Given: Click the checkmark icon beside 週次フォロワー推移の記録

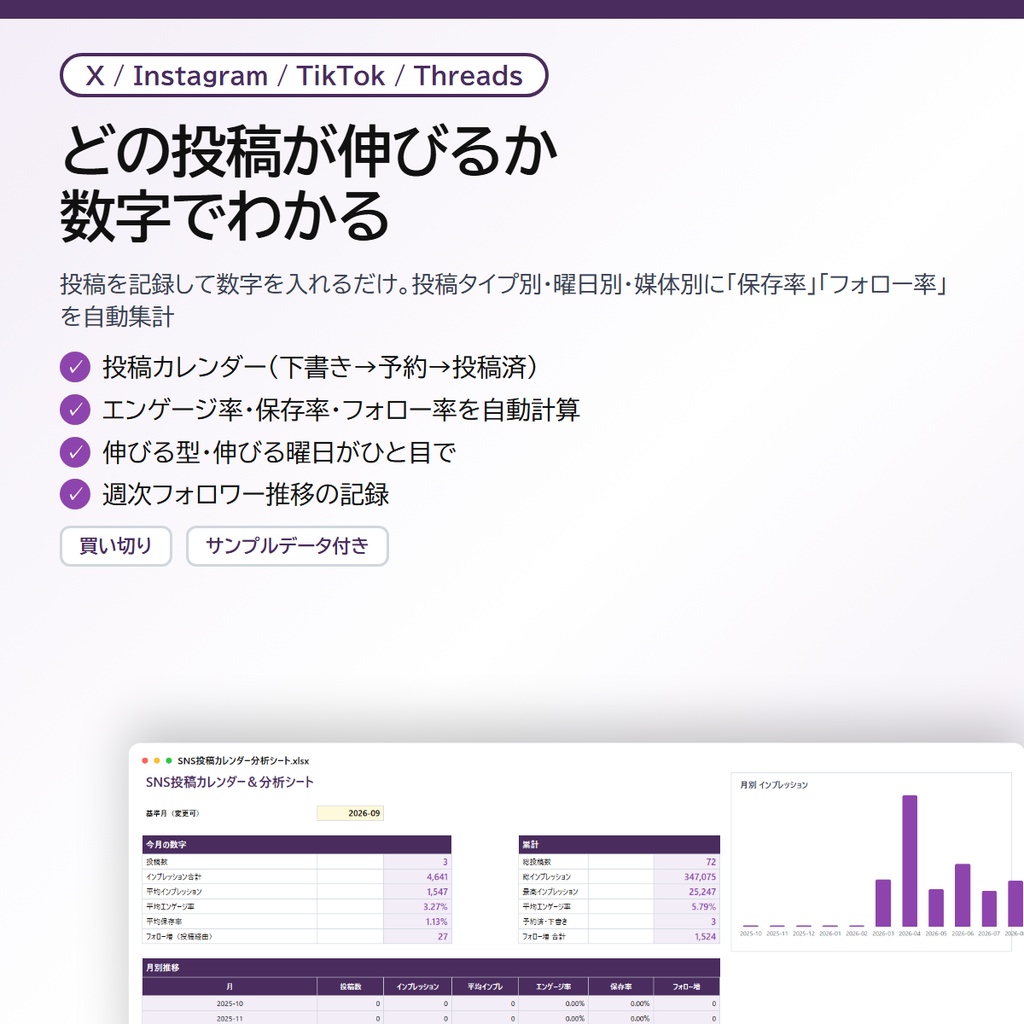Looking at the screenshot, I should 75,494.
